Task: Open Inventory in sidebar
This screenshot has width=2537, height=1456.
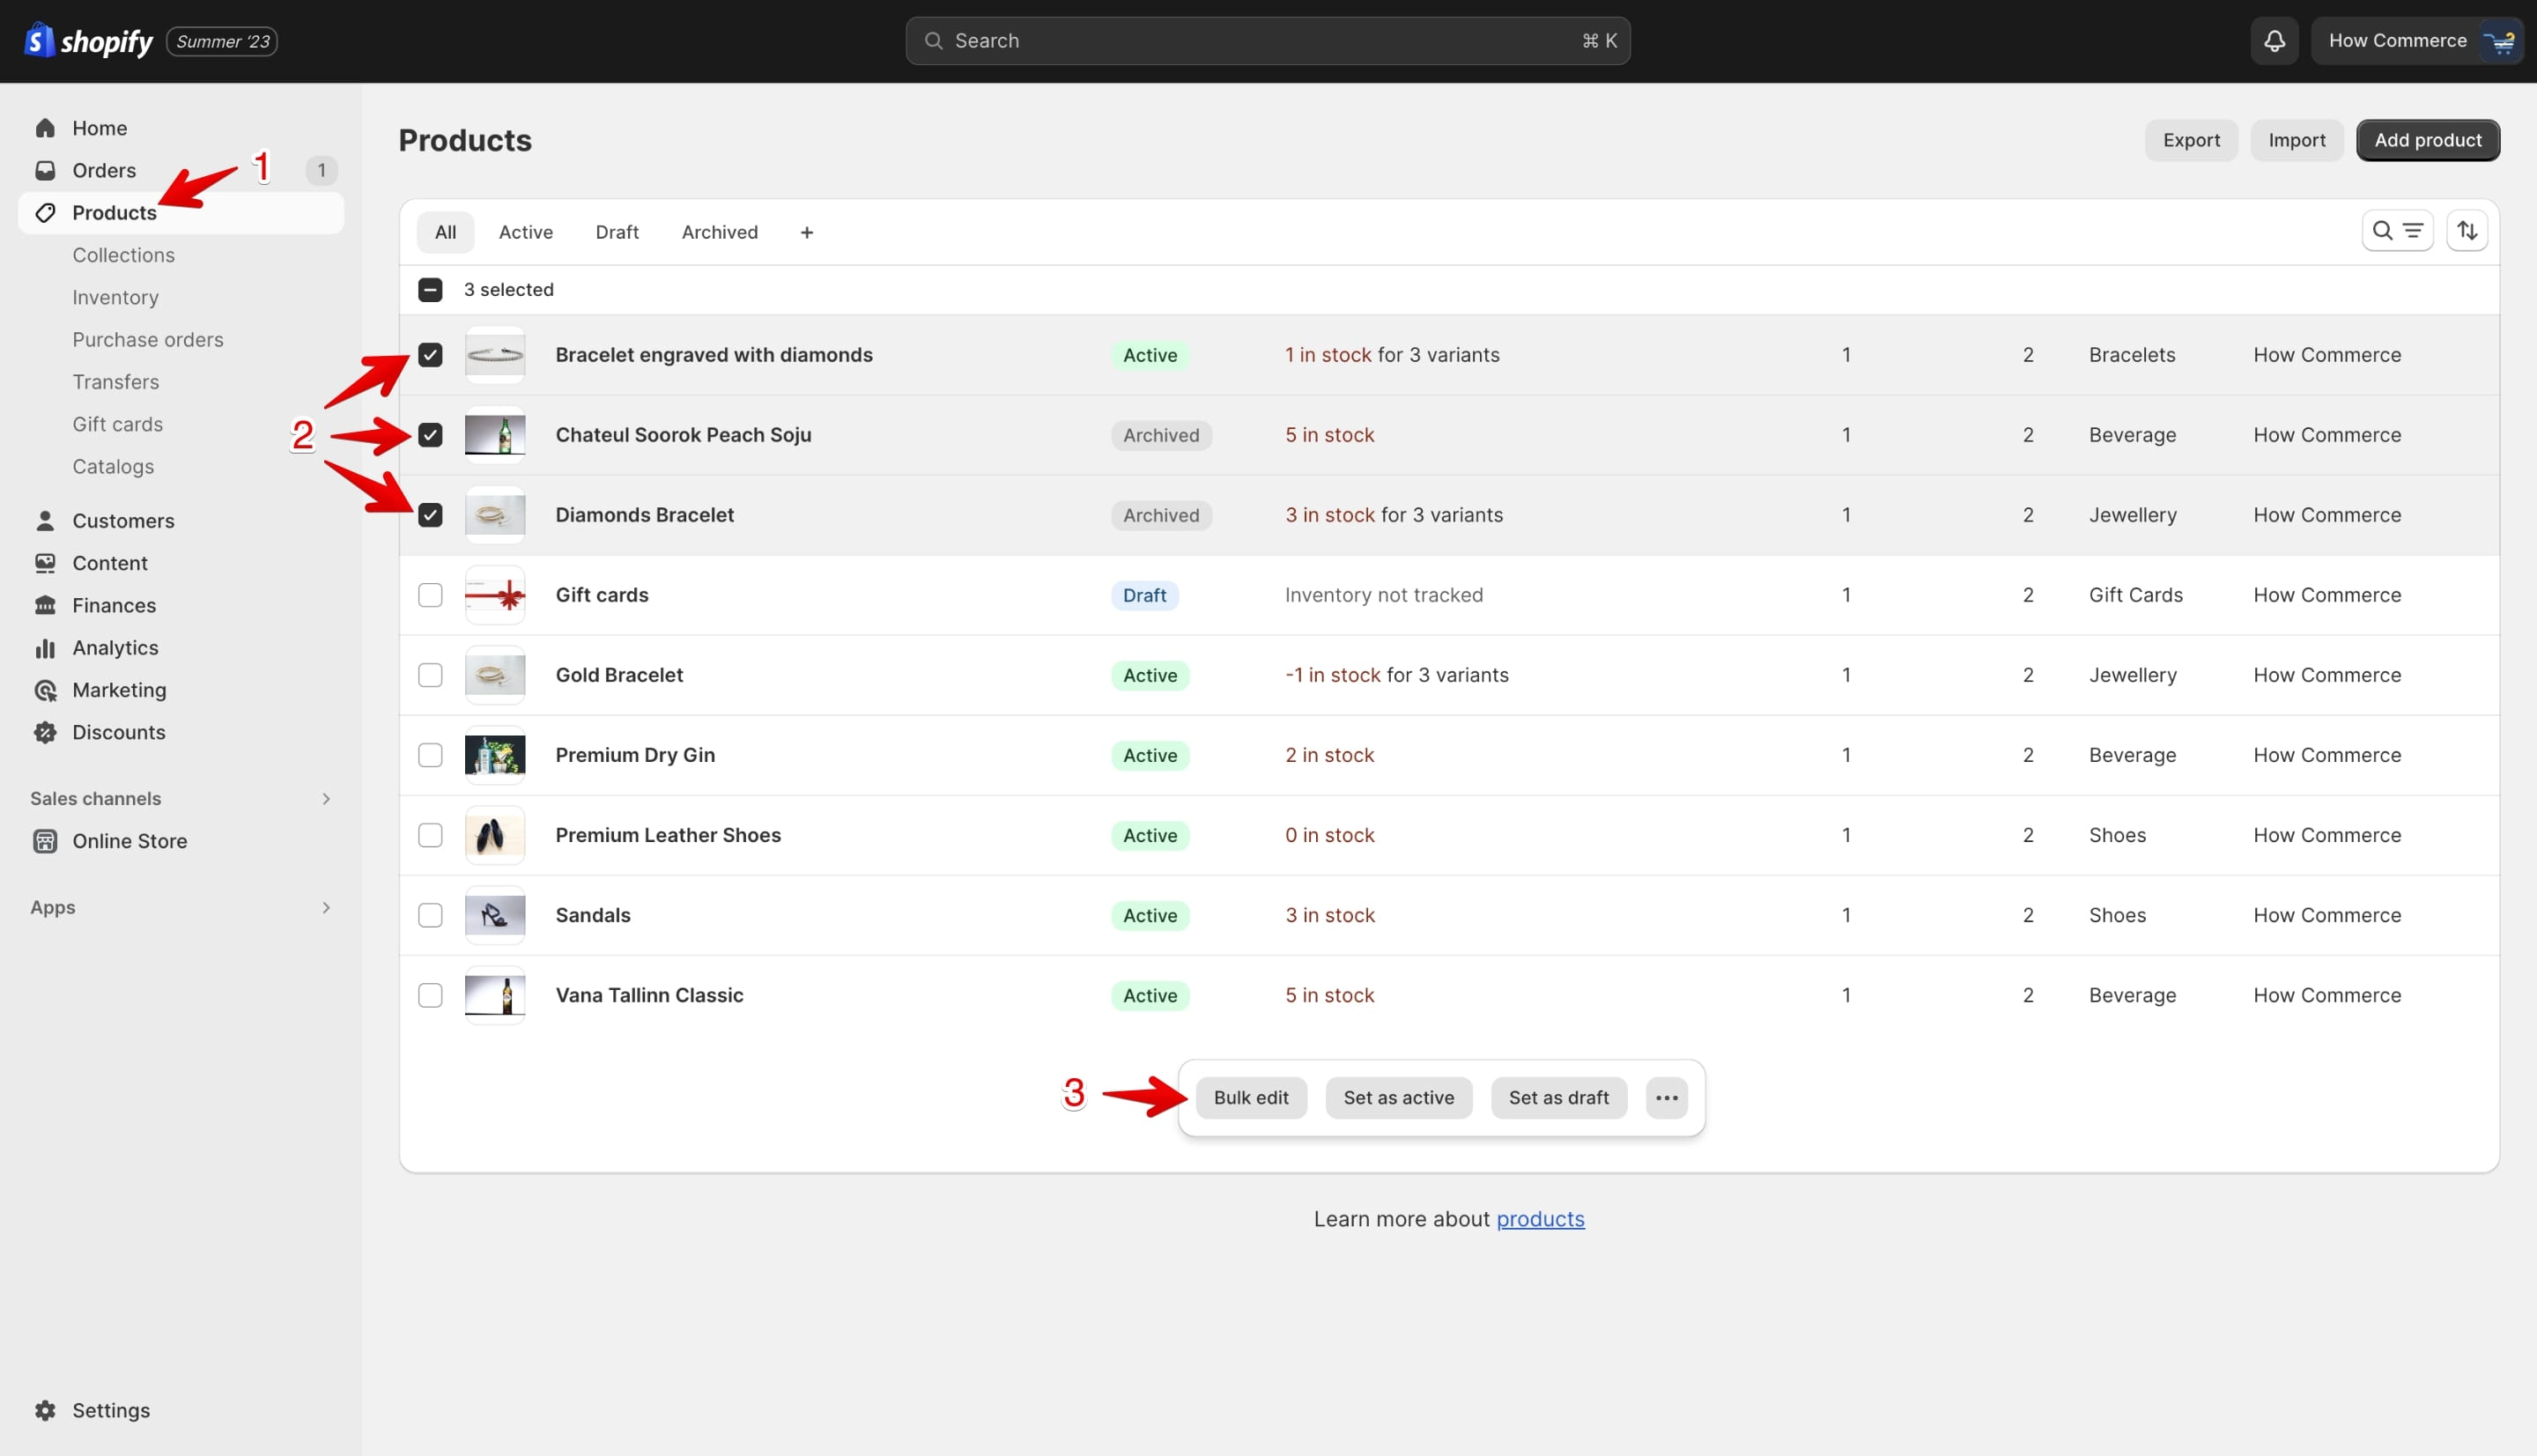Action: (115, 297)
